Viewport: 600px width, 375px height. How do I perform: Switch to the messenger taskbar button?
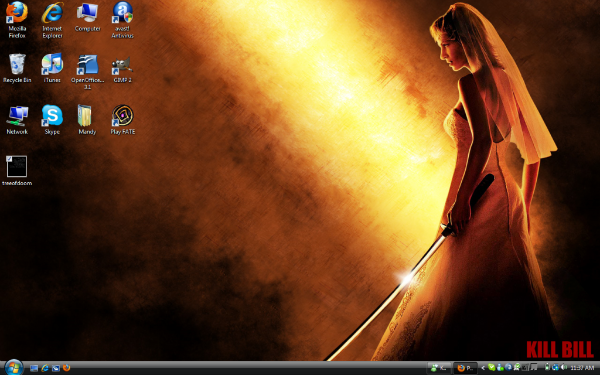tap(439, 368)
